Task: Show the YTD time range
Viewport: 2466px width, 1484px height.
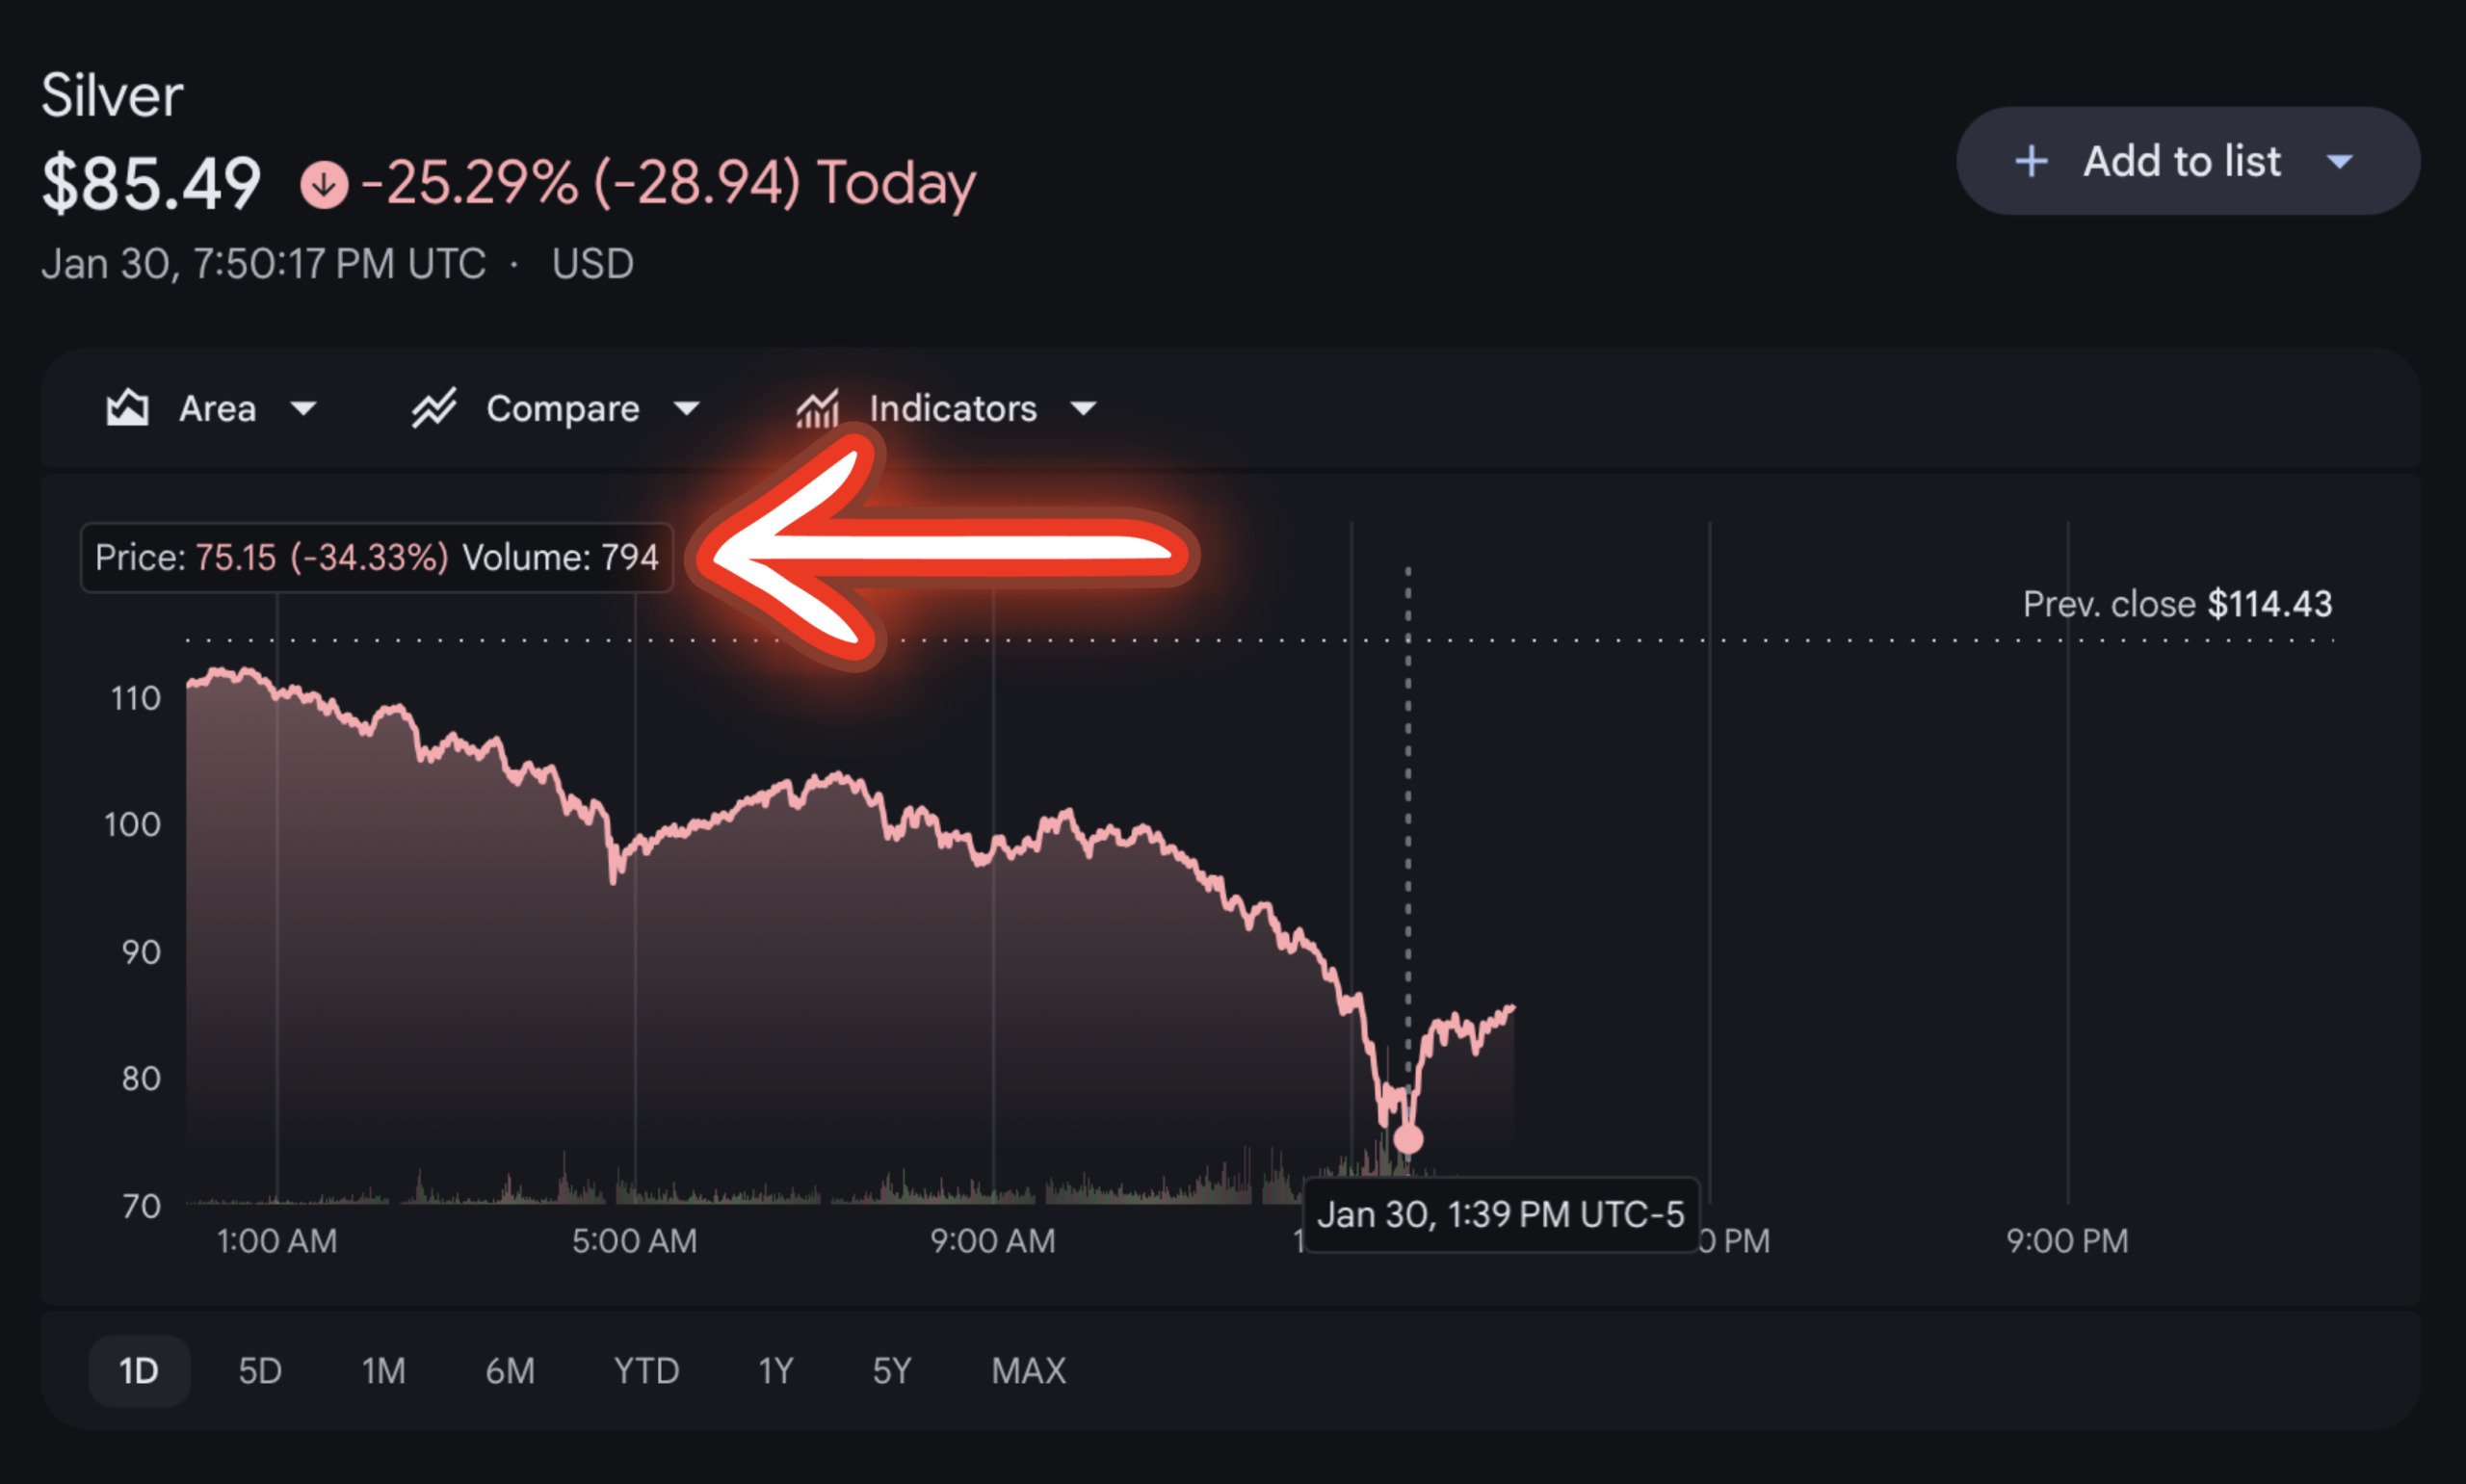Action: pyautogui.click(x=646, y=1370)
